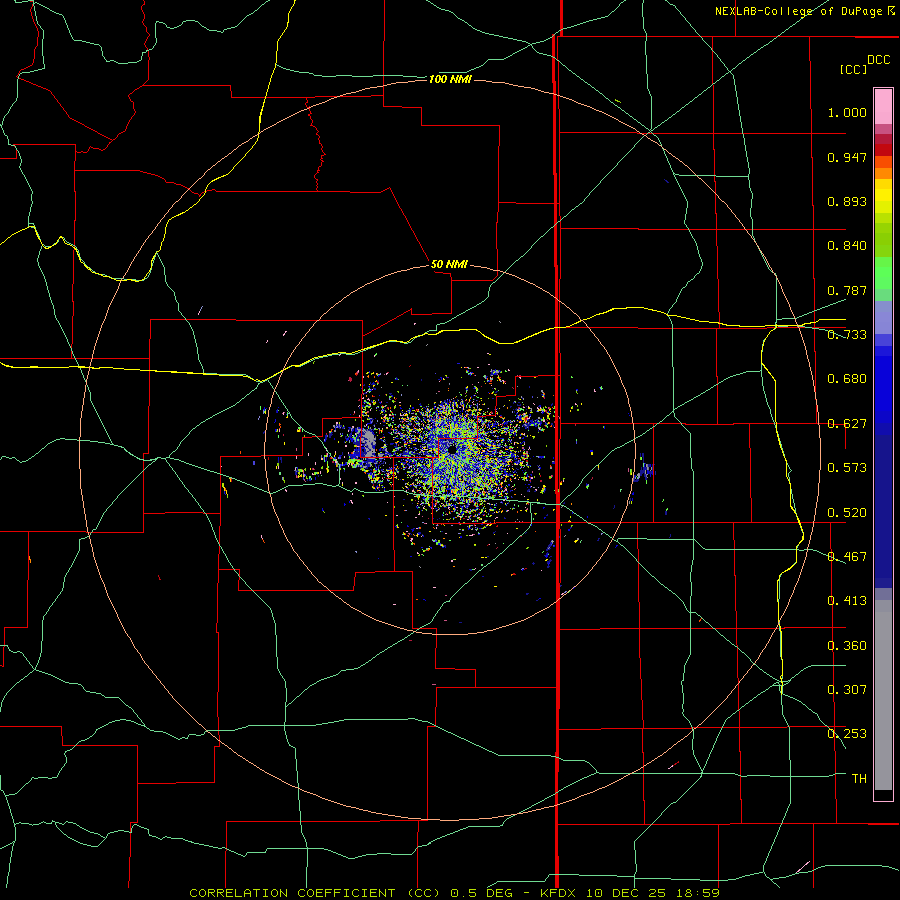The width and height of the screenshot is (900, 900).
Task: Click the 0.360 legend value
Action: (x=847, y=646)
